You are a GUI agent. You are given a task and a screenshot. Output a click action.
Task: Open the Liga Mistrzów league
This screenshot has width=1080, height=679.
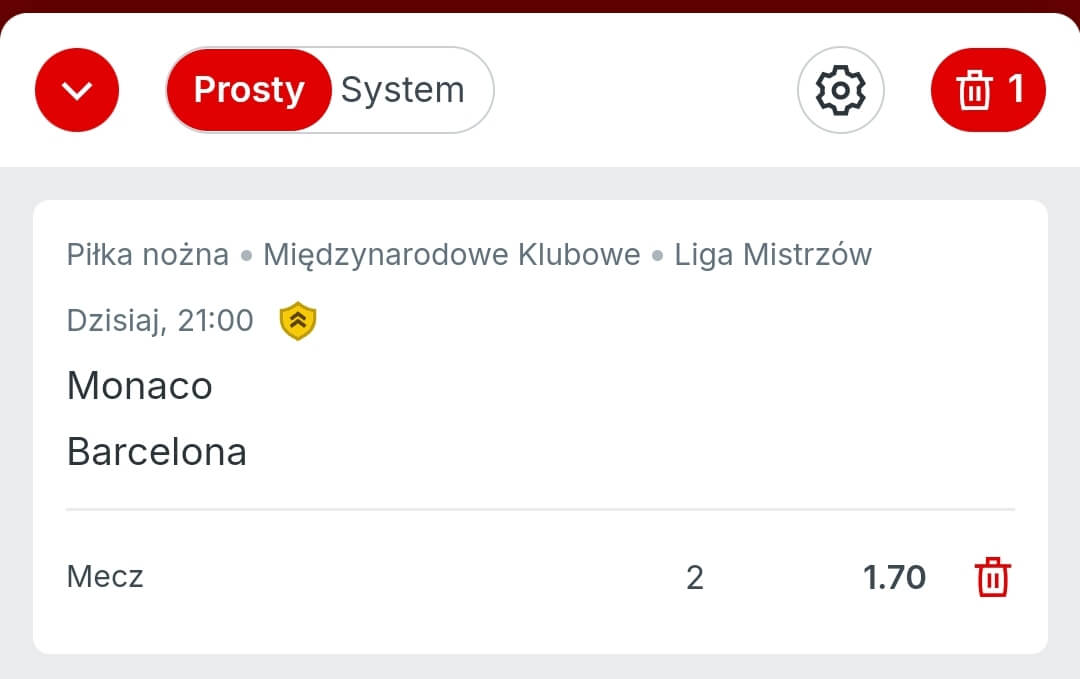pyautogui.click(x=773, y=255)
